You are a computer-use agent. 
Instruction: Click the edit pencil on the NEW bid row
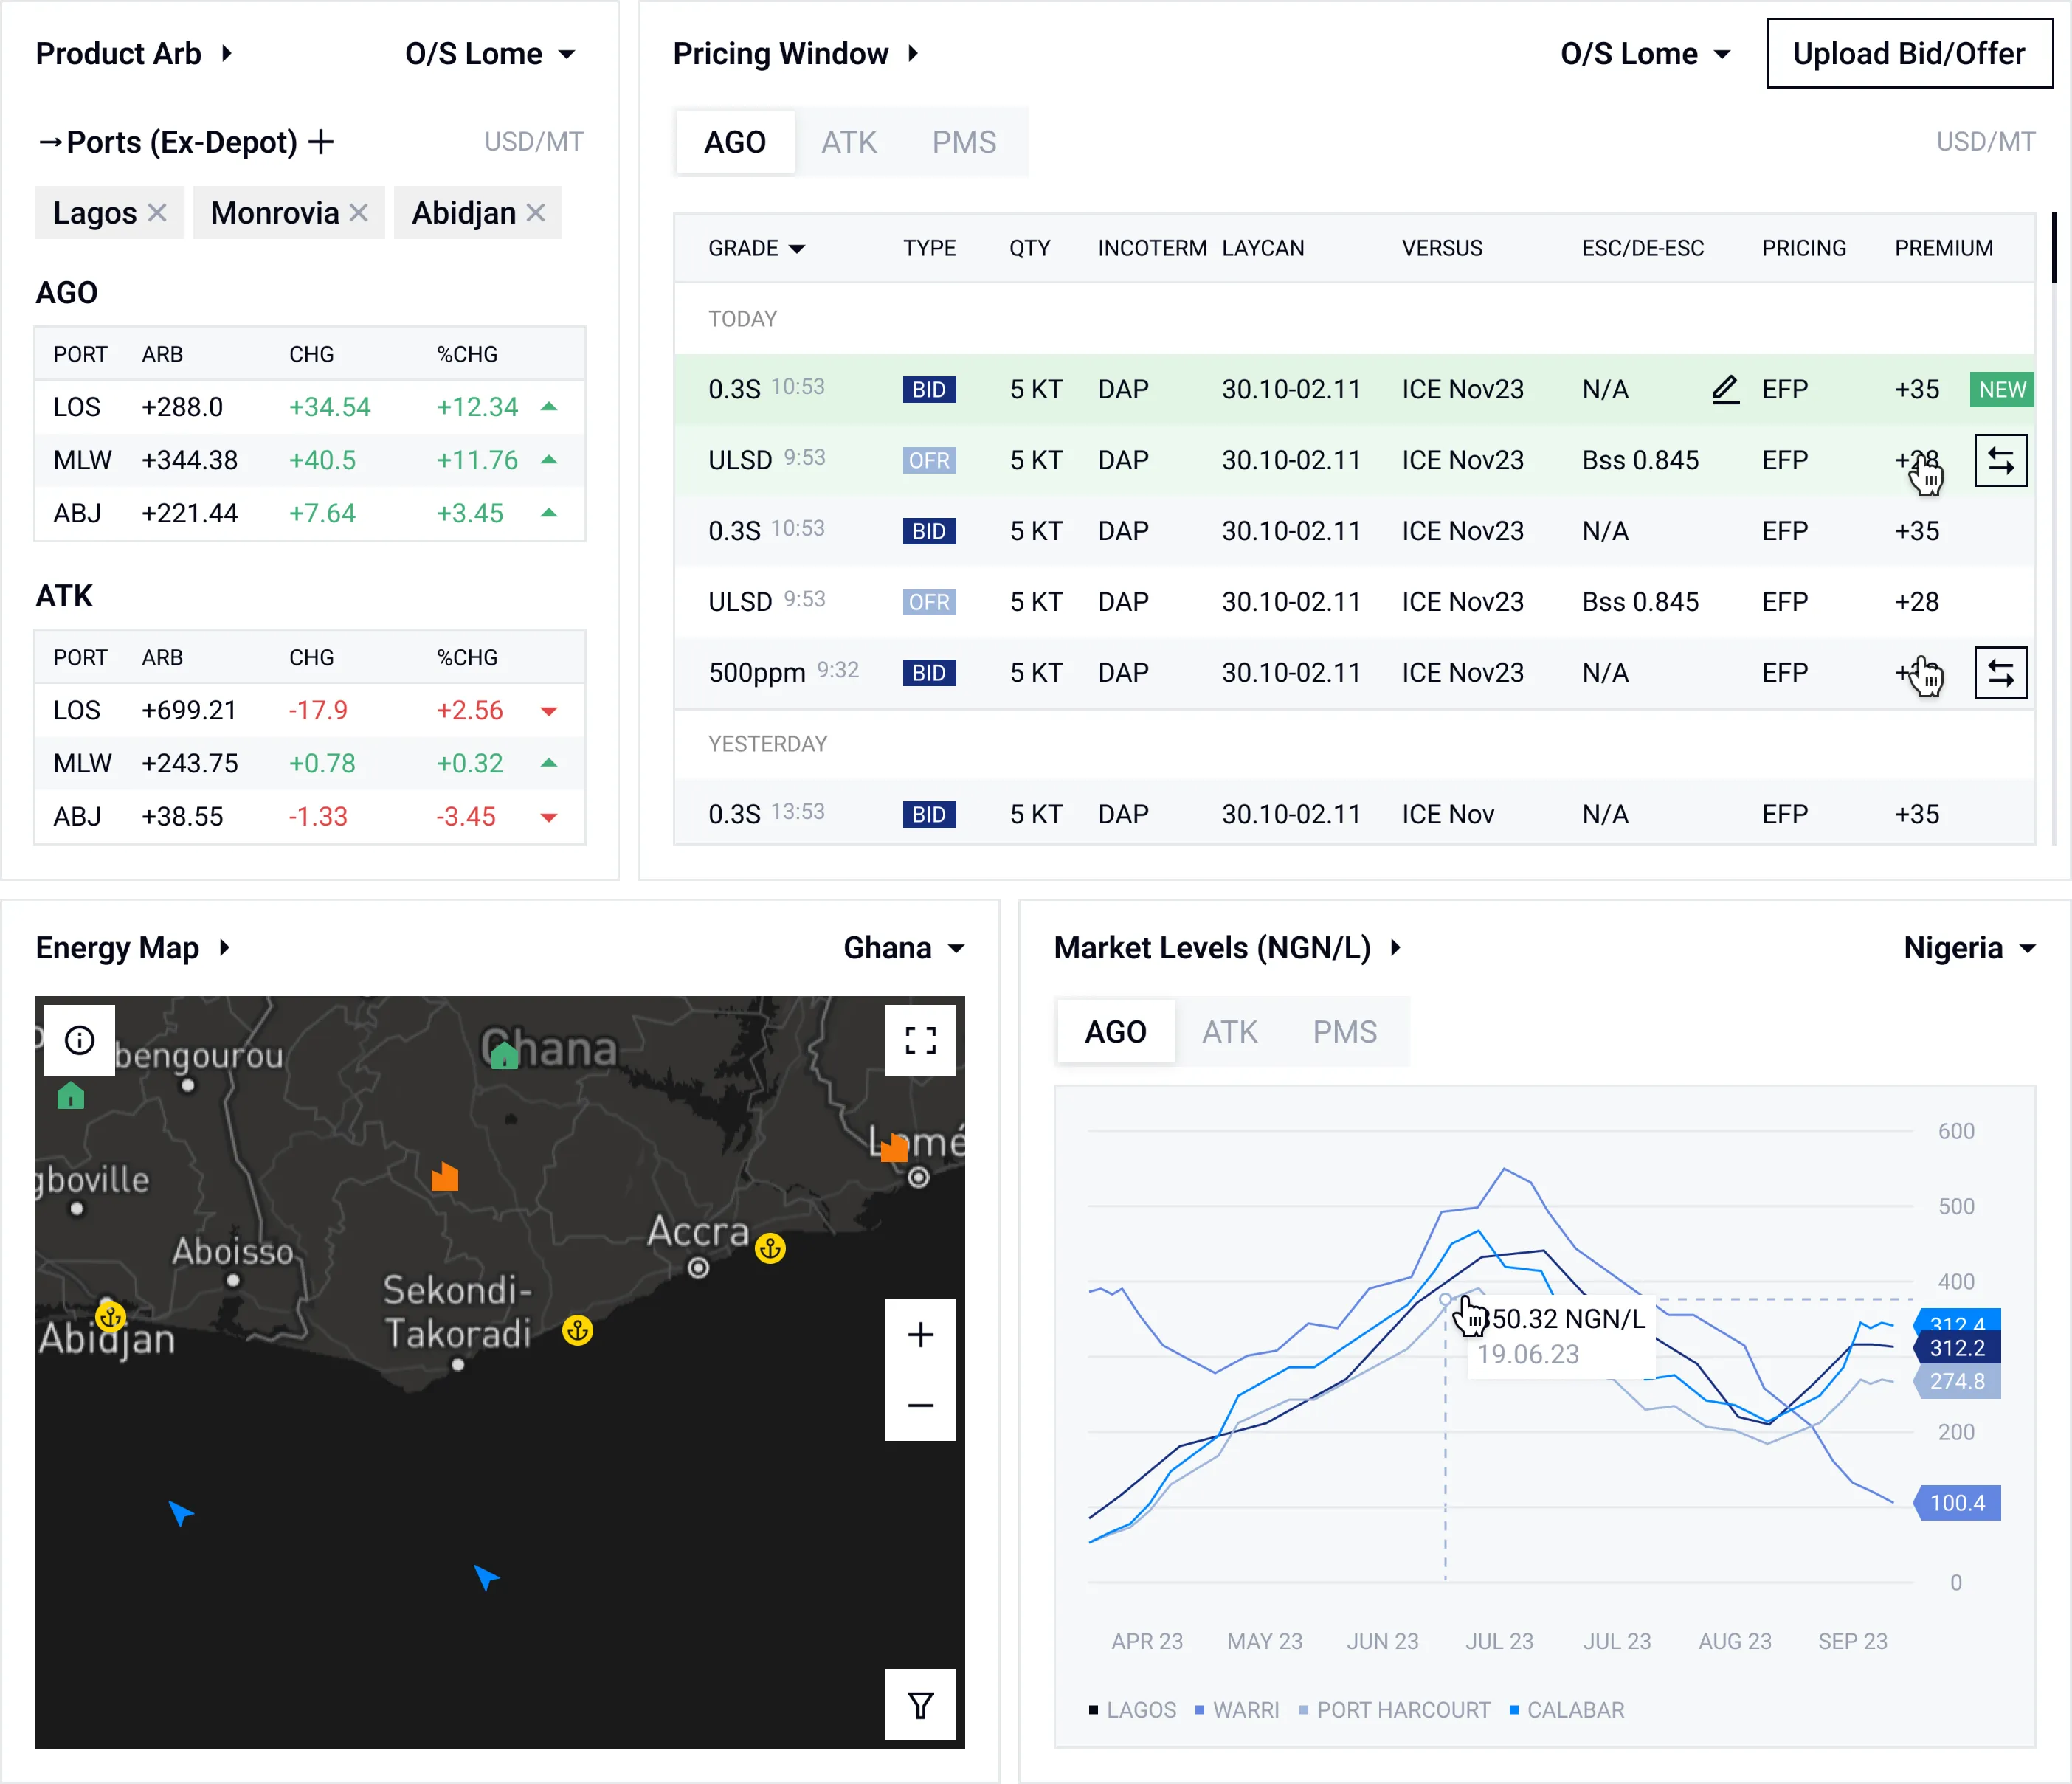[1725, 389]
